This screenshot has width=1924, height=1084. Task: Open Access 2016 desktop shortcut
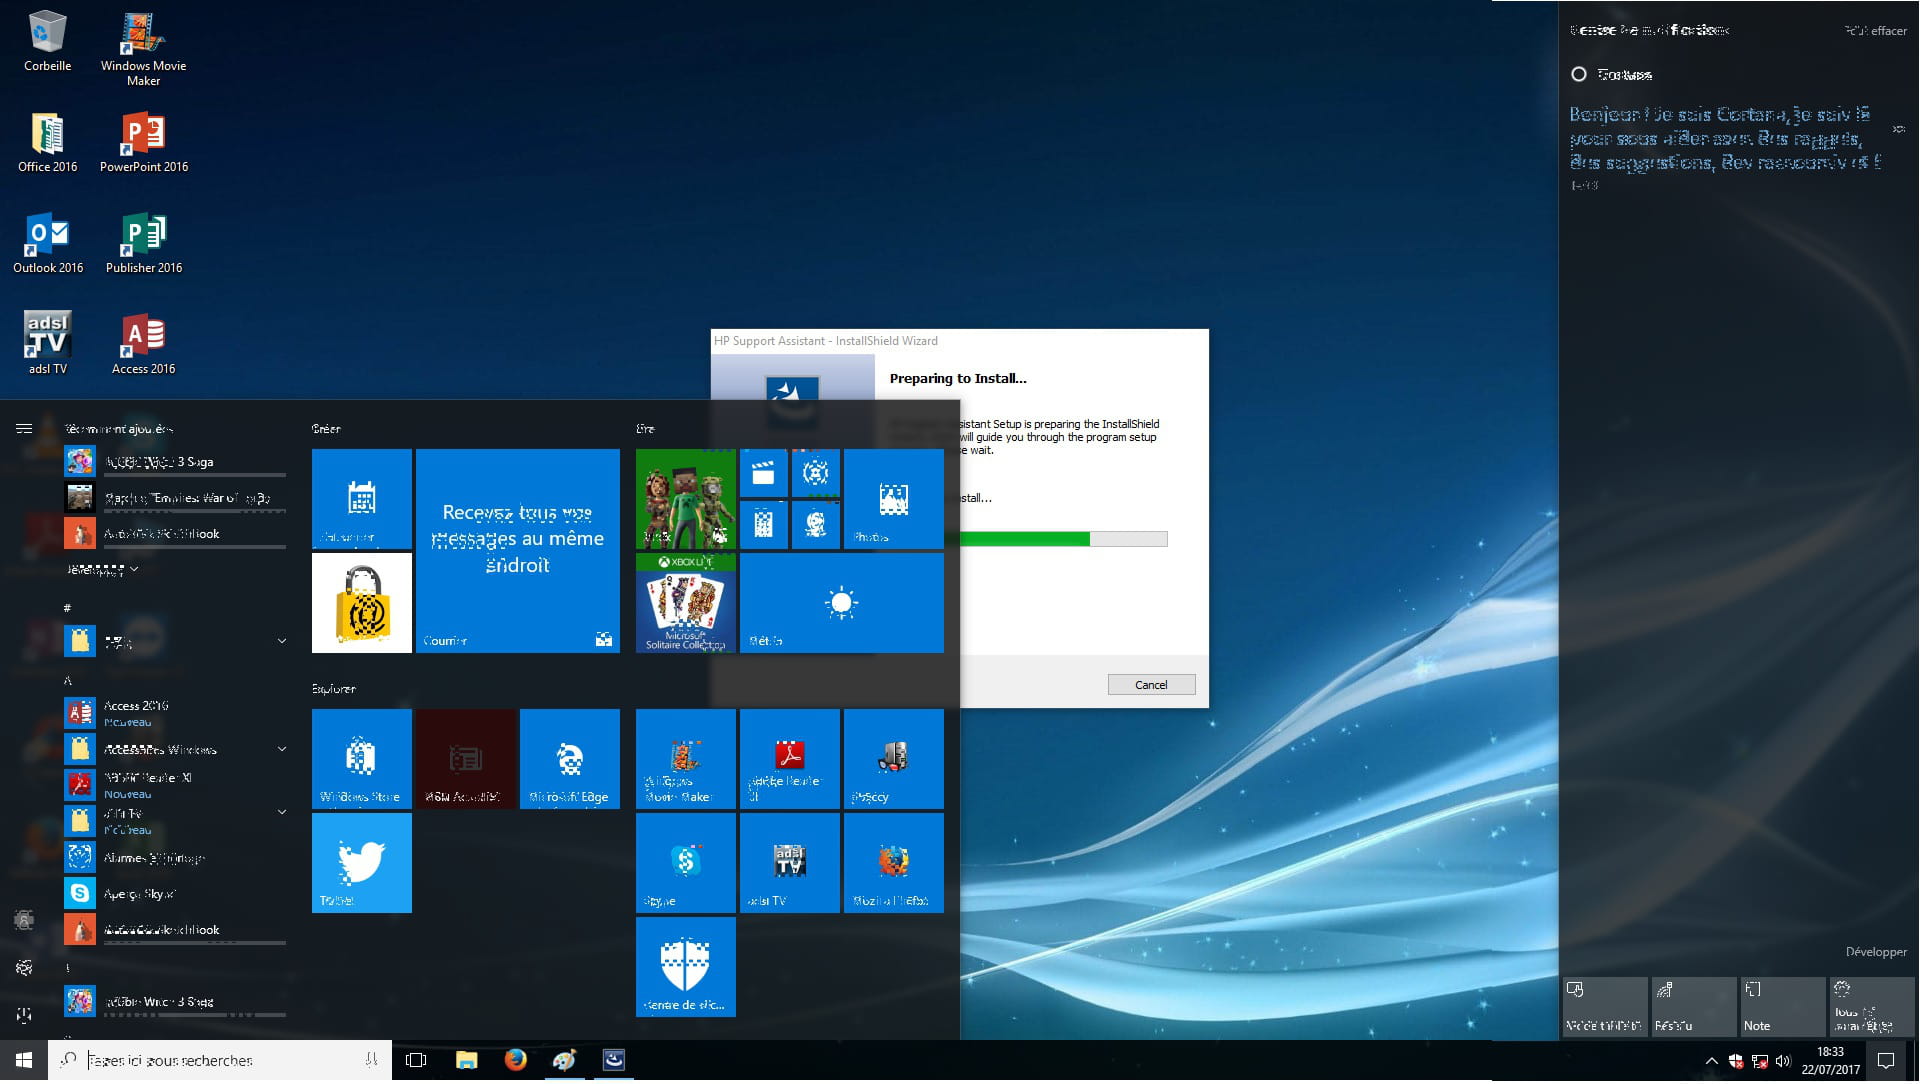coord(143,344)
